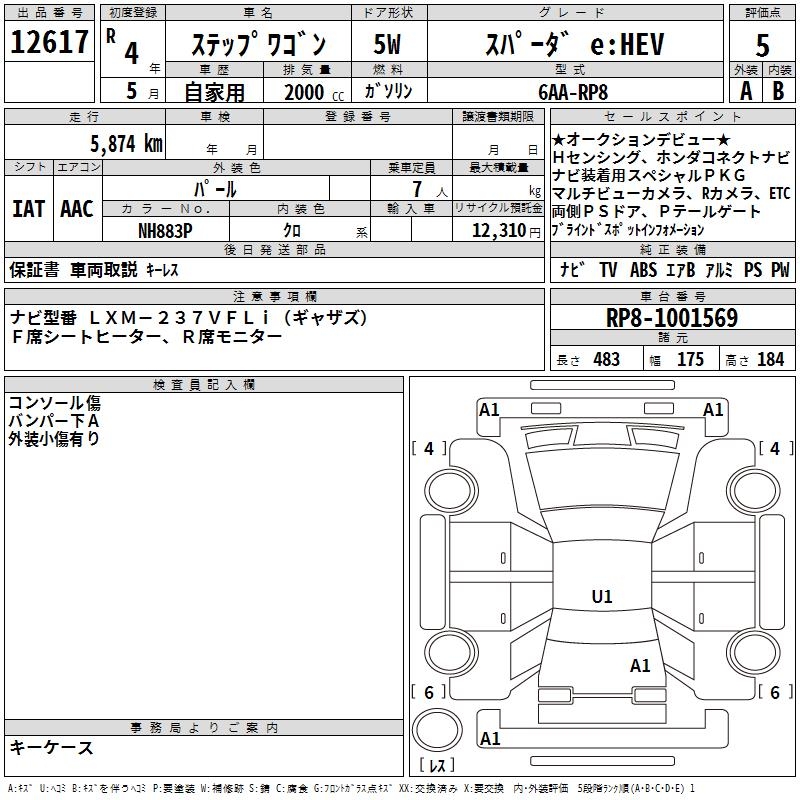Click the キーレス item
800x800 pixels.
pyautogui.click(x=162, y=270)
